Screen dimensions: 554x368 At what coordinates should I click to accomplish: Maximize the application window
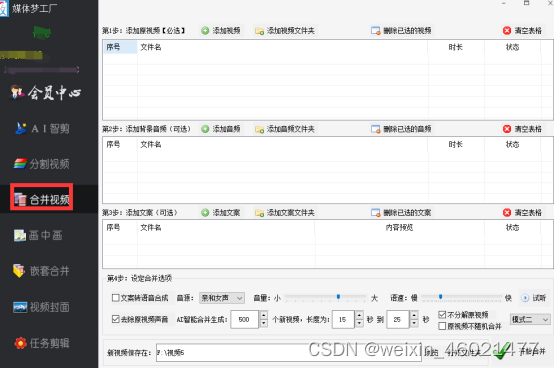(x=526, y=3)
